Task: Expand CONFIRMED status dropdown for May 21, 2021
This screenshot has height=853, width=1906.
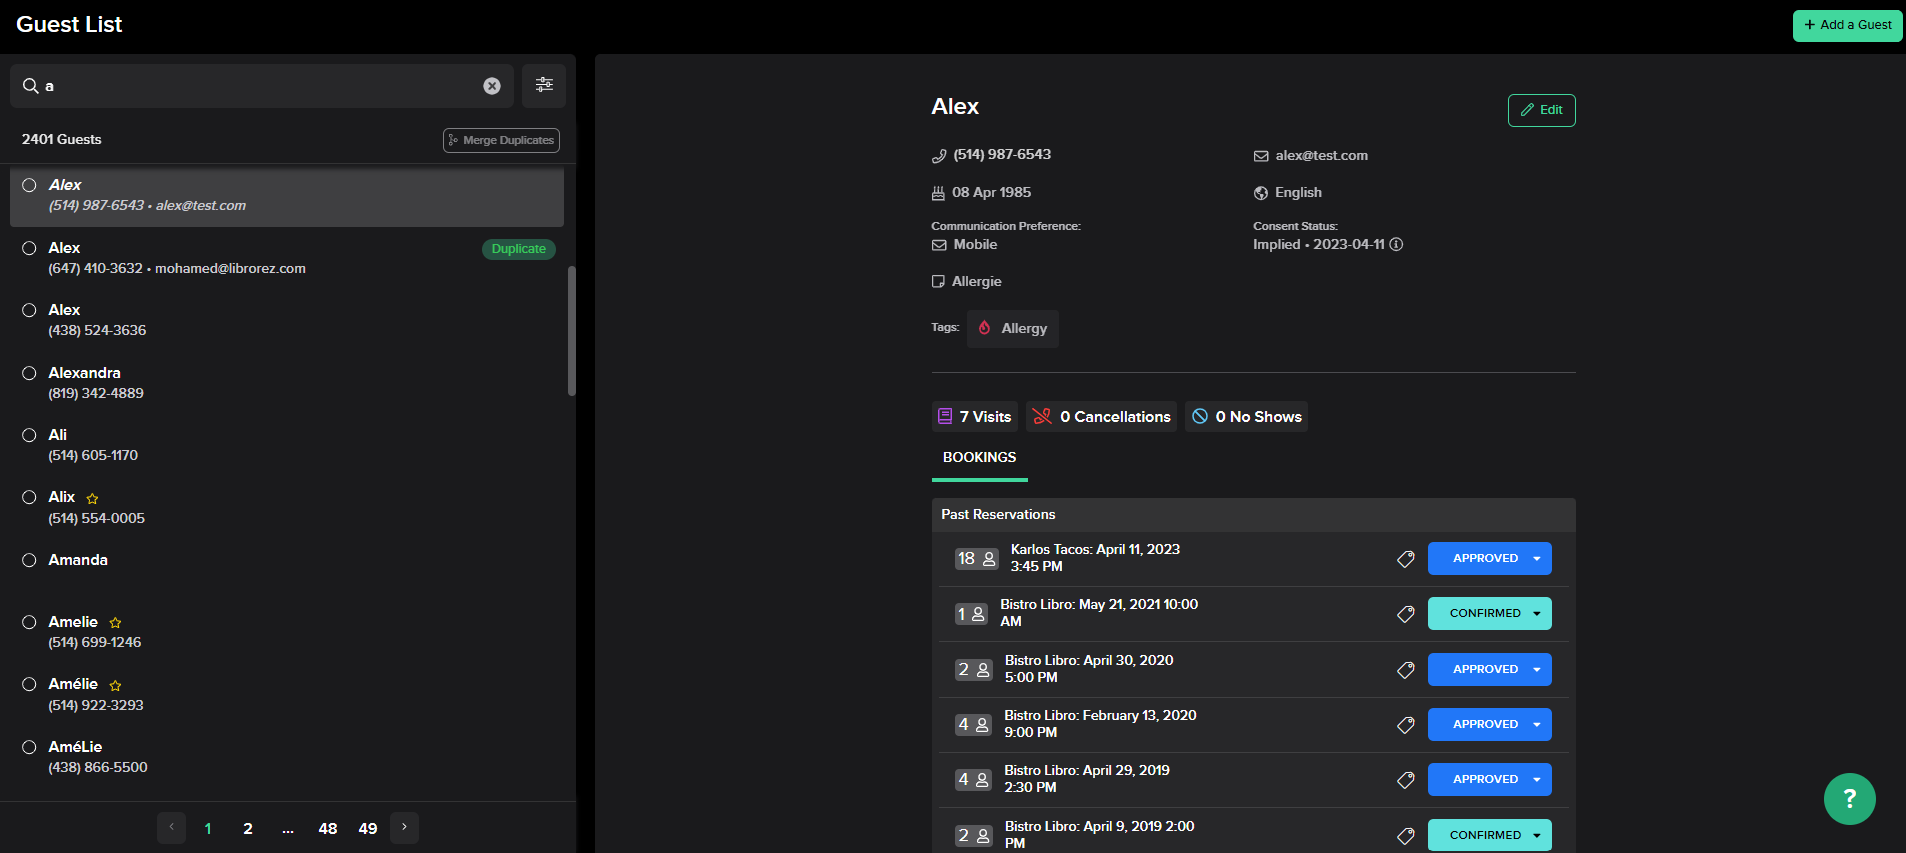Action: tap(1536, 614)
